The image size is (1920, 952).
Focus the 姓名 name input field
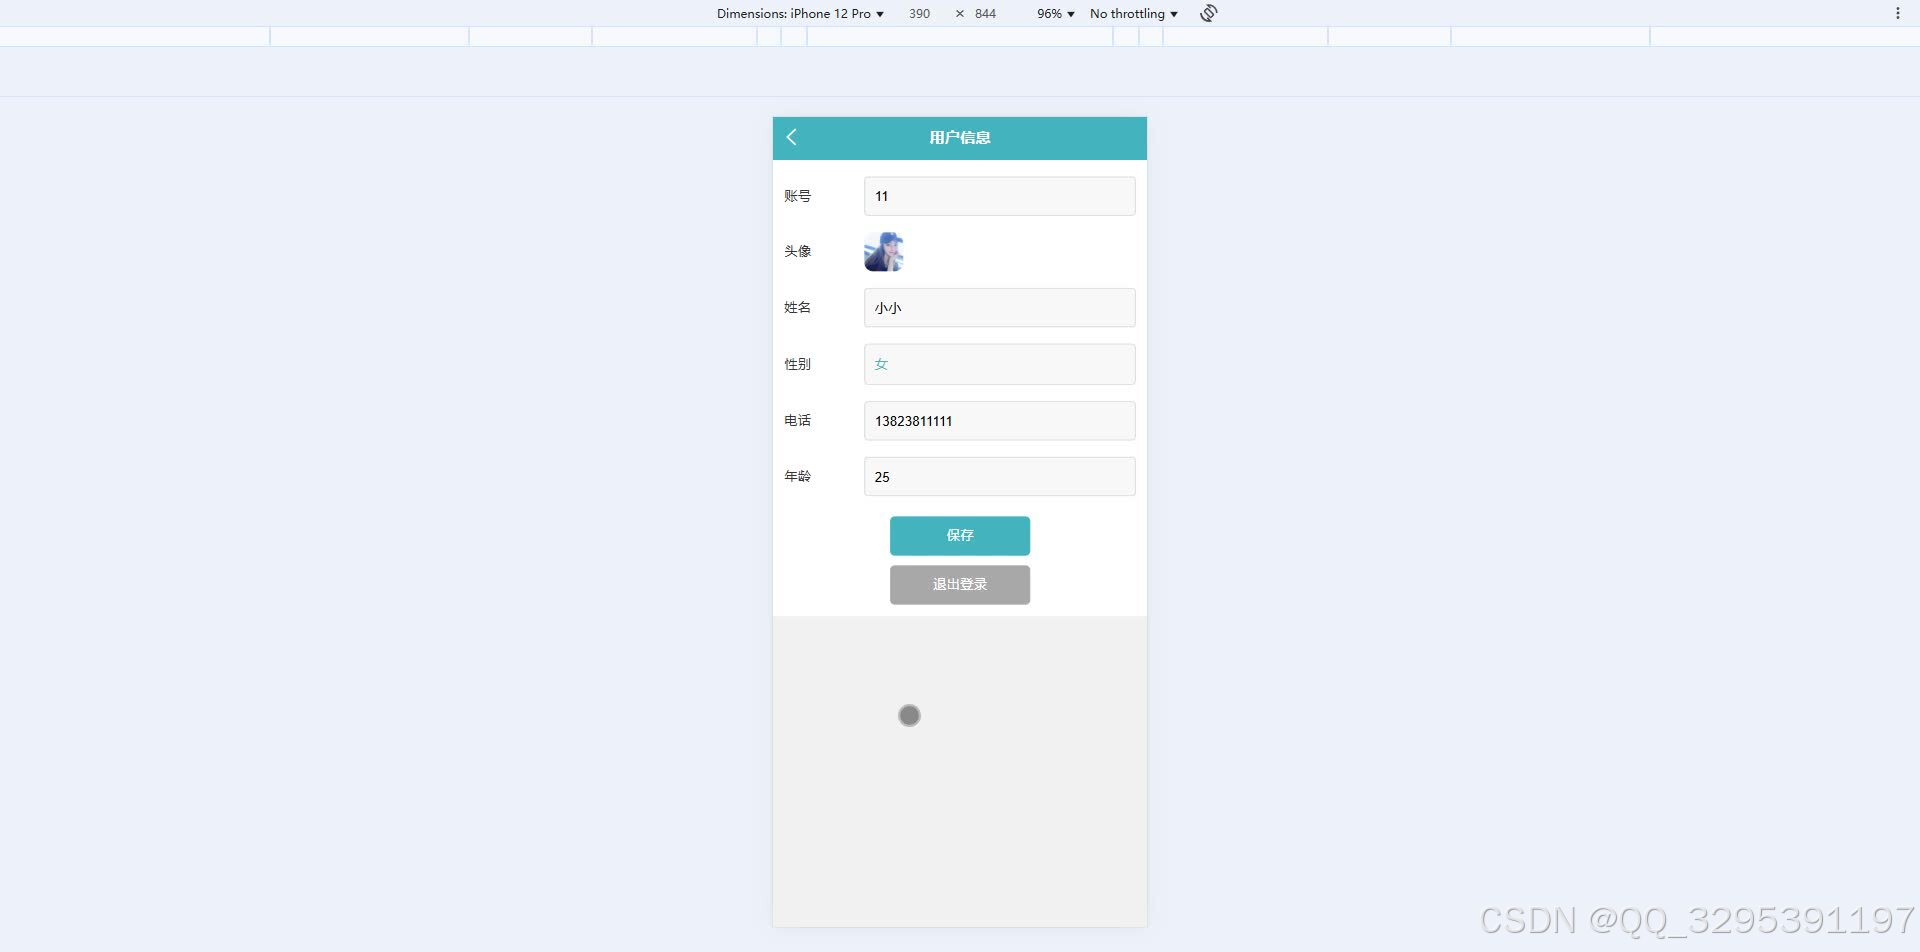click(999, 307)
